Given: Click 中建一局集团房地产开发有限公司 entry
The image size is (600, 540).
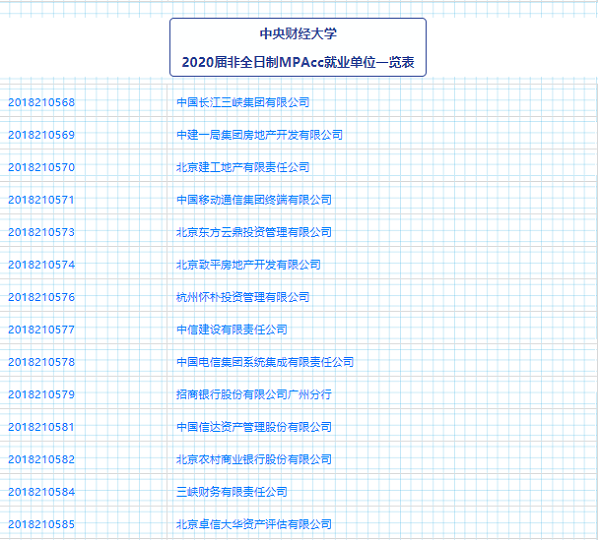Looking at the screenshot, I should (259, 135).
